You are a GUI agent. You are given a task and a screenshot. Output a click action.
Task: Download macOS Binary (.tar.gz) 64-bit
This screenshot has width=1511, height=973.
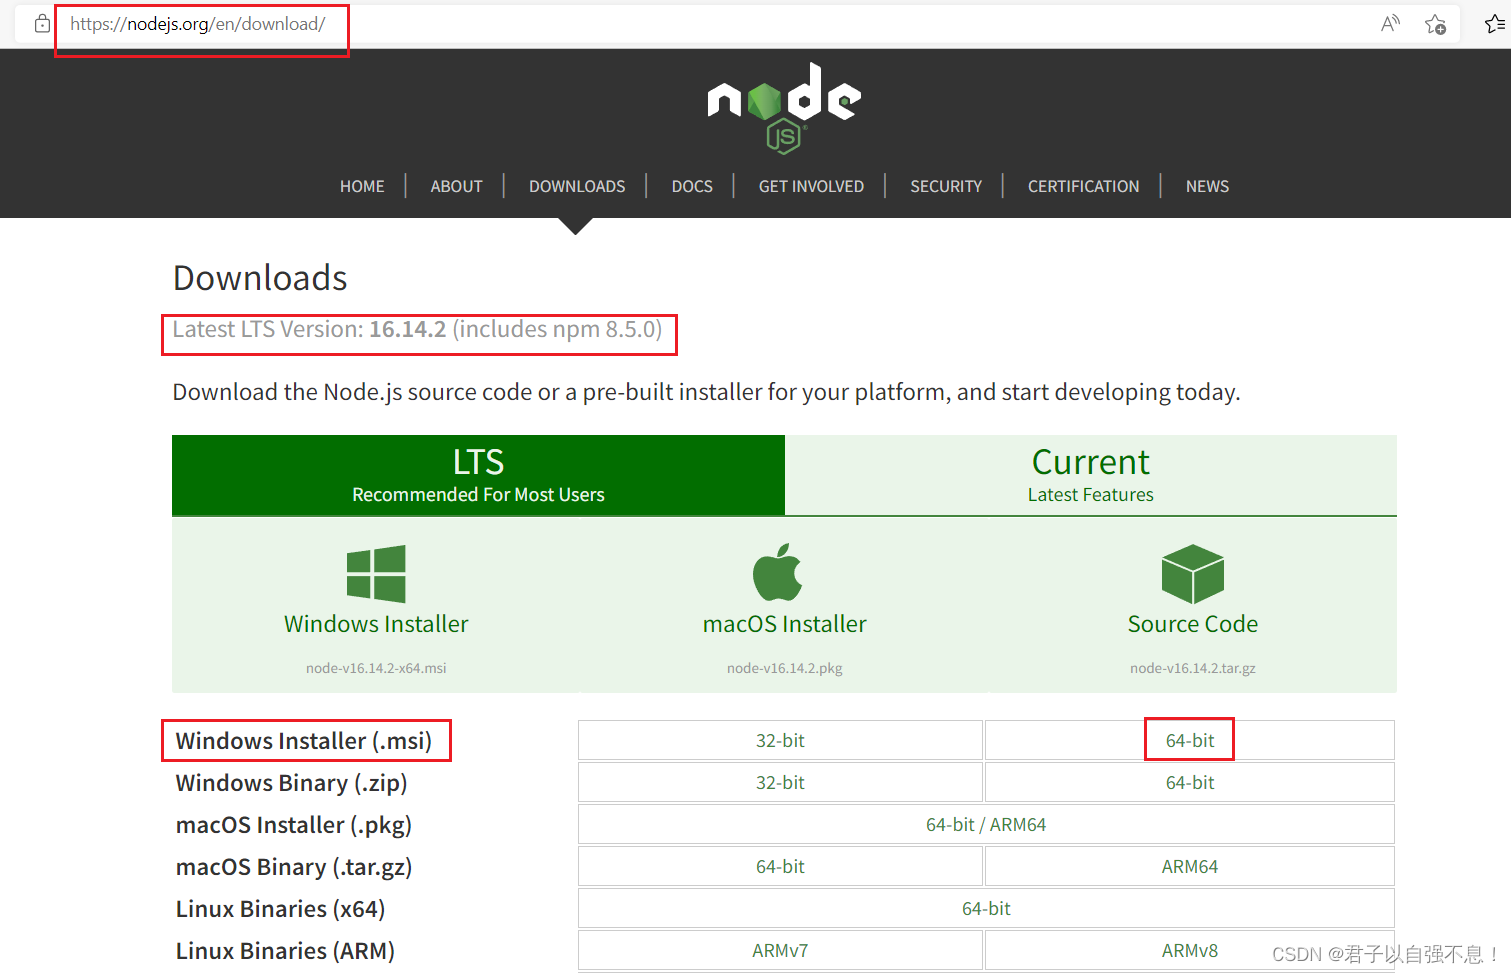[780, 867]
